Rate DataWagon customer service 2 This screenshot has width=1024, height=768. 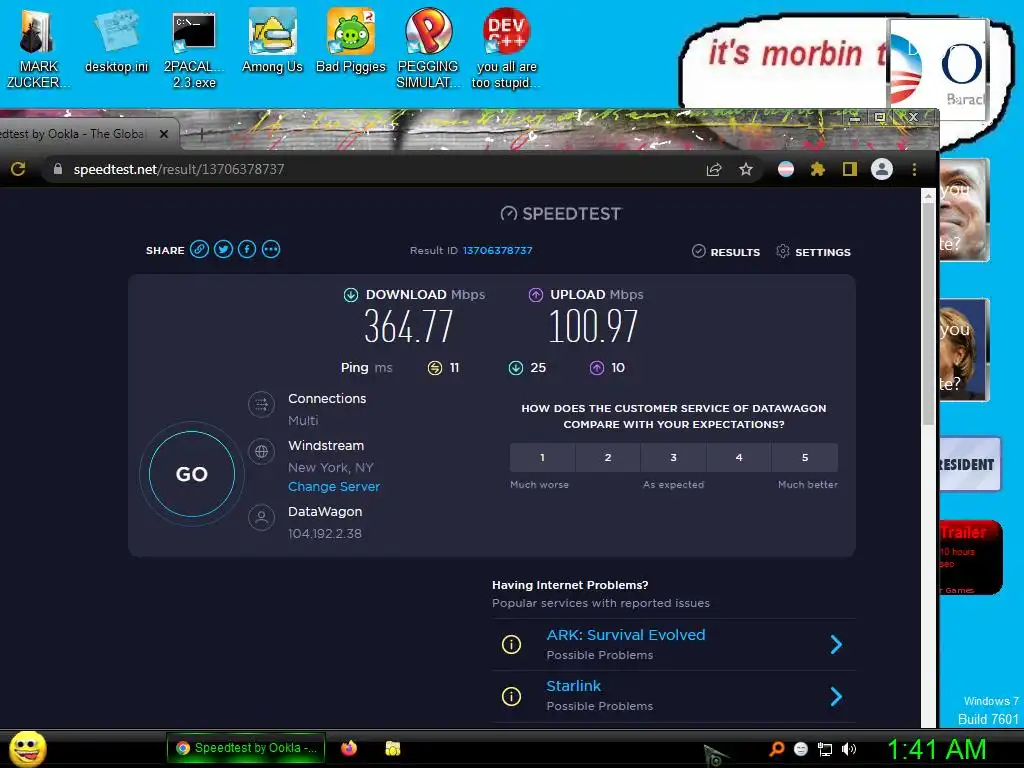tap(608, 457)
